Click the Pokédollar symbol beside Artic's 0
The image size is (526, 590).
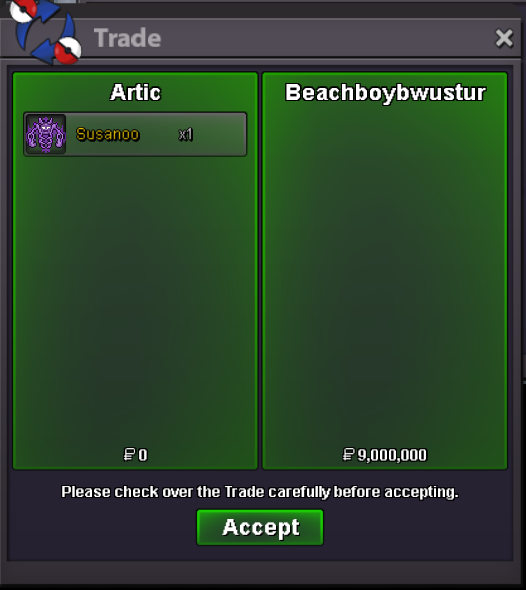(x=129, y=455)
